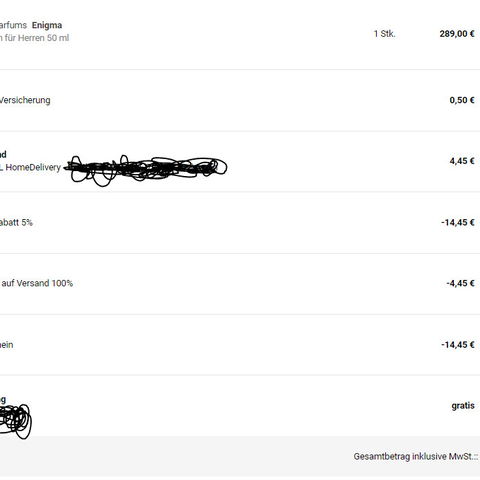Click the scribbled-out payment method
The height and width of the screenshot is (480, 480).
(x=16, y=421)
